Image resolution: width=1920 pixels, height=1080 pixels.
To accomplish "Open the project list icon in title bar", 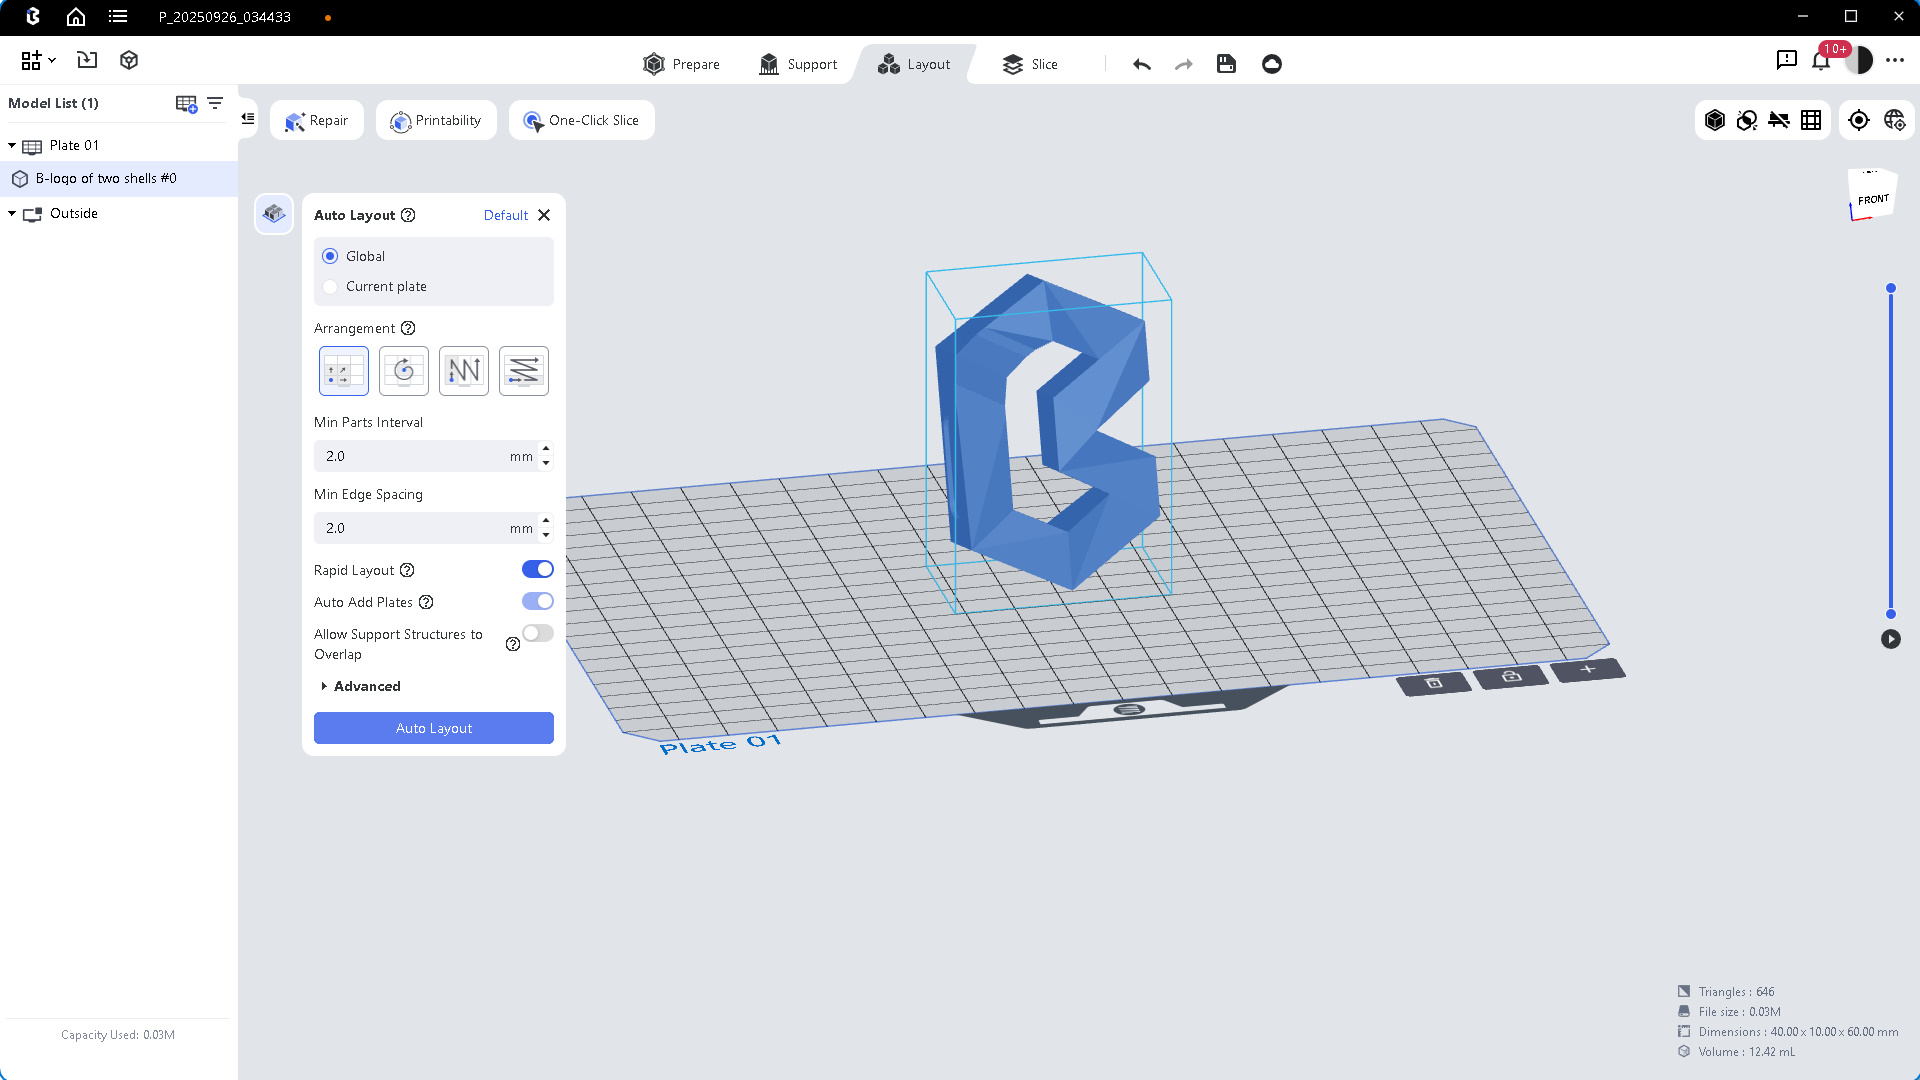I will pos(118,17).
